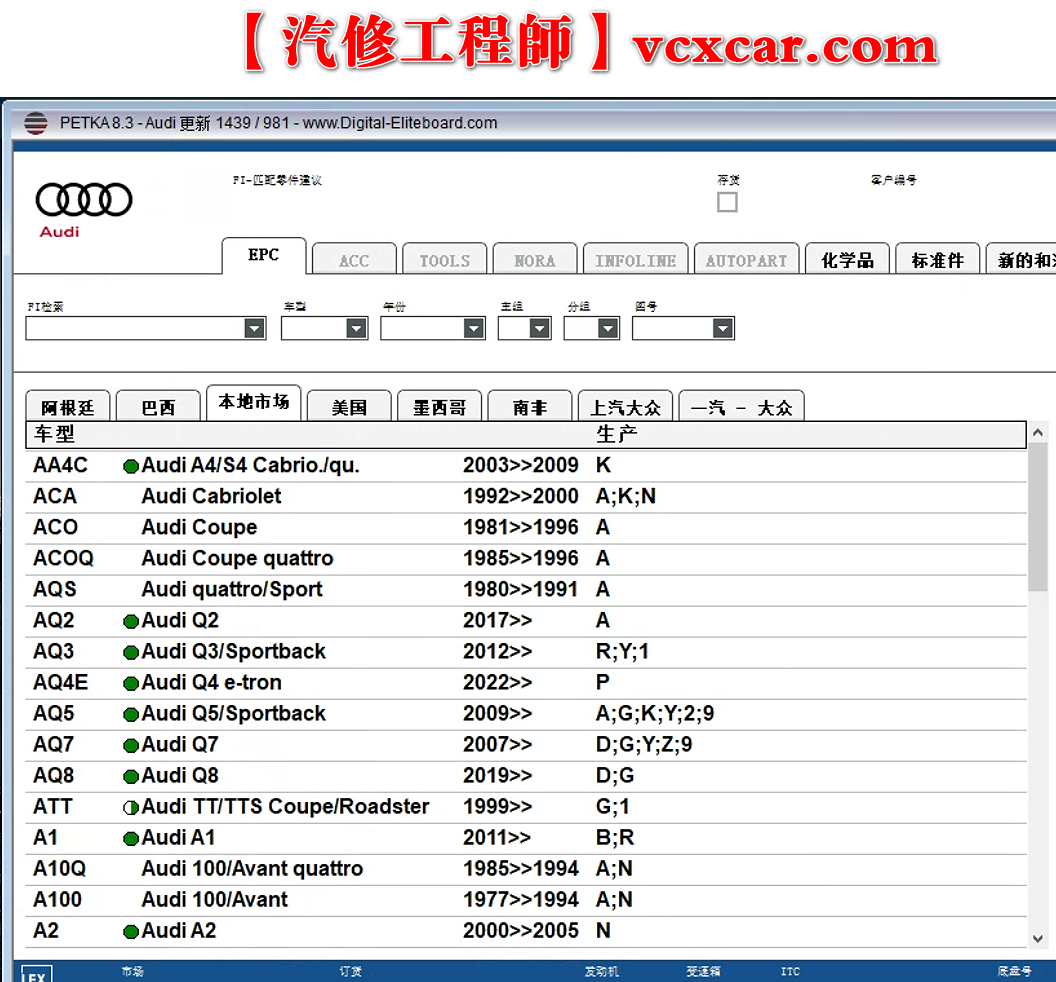1056x982 pixels.
Task: Select the AUTOPART tab
Action: [x=746, y=258]
